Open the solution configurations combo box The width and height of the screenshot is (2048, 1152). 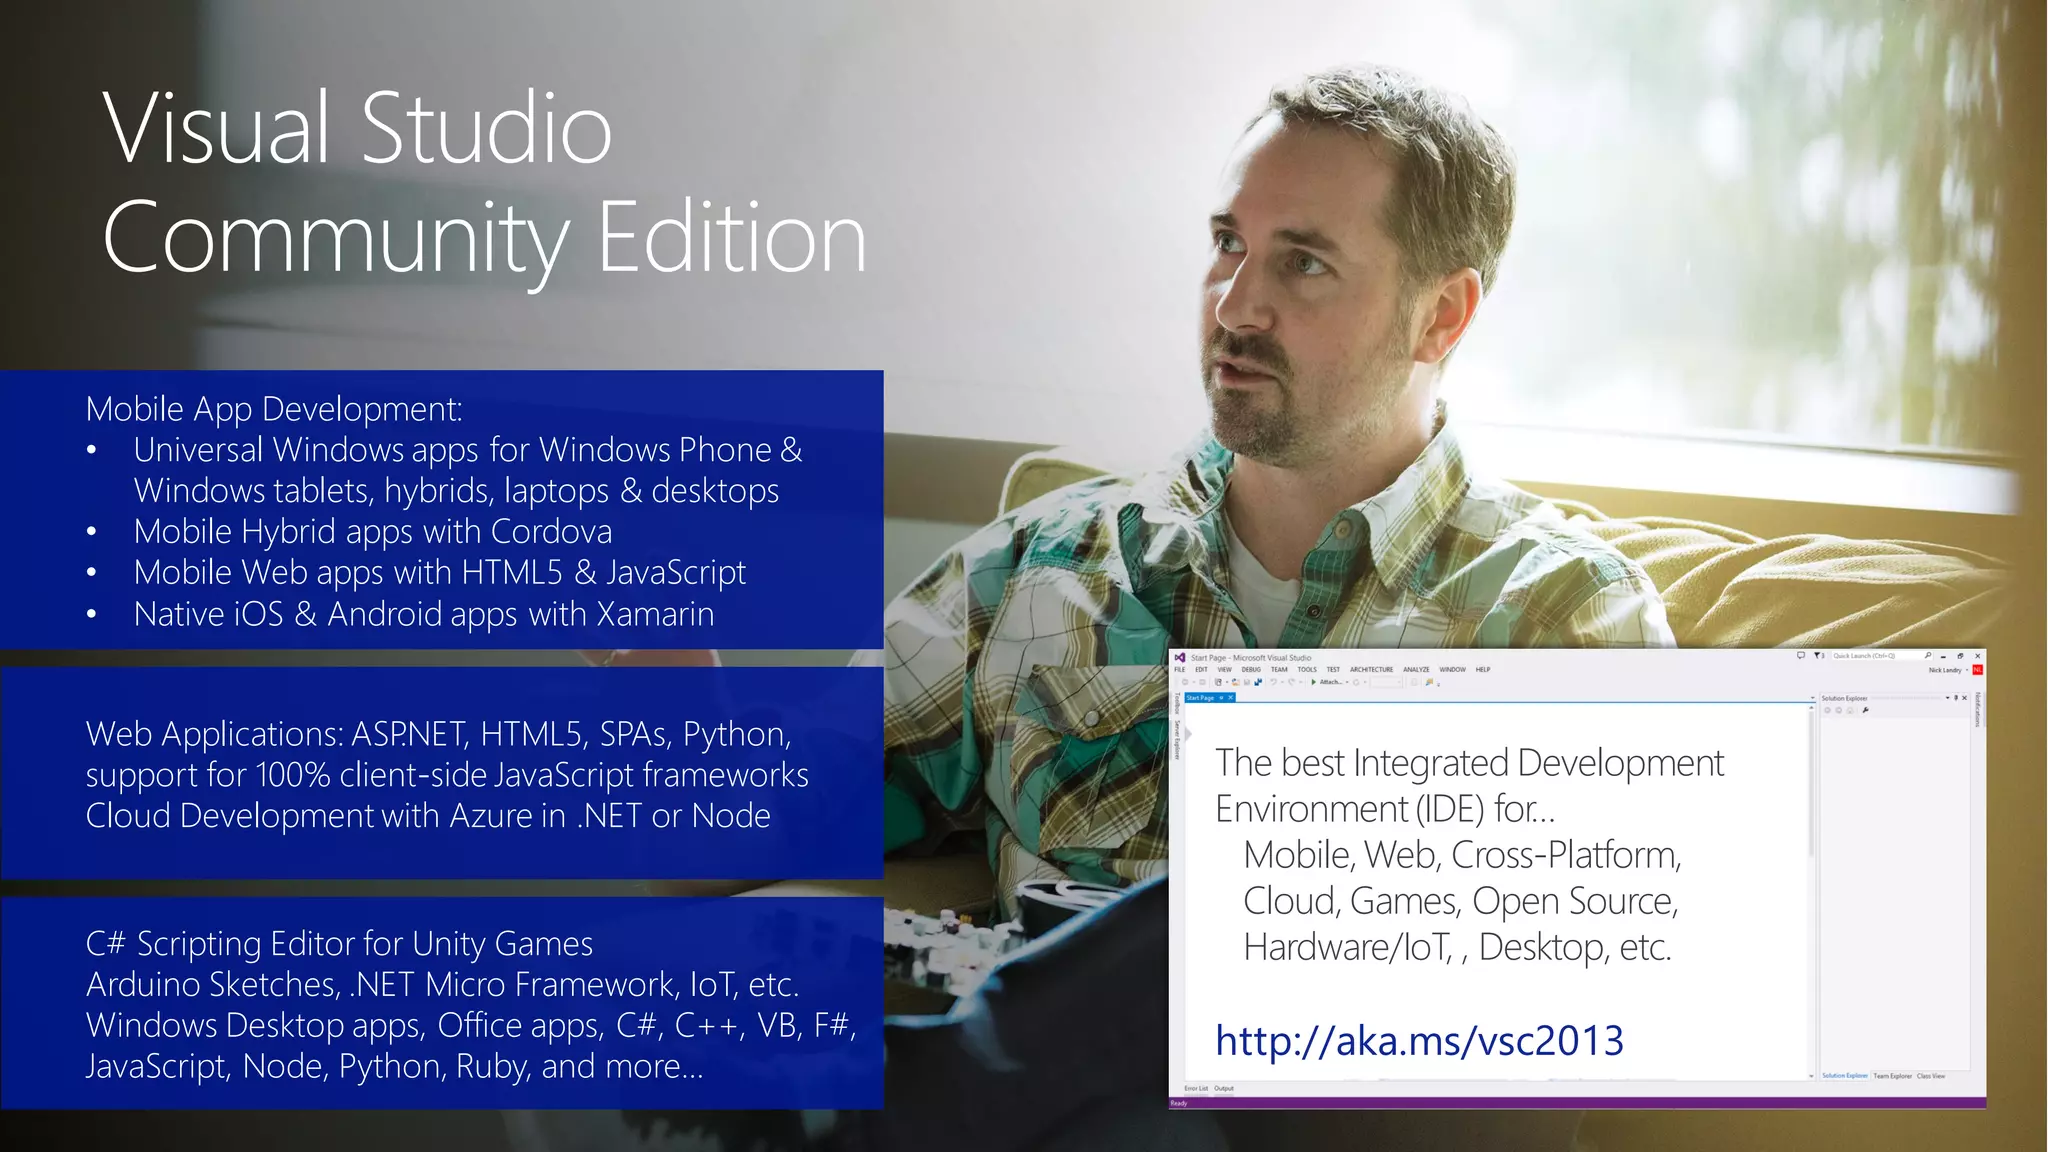click(x=1385, y=682)
